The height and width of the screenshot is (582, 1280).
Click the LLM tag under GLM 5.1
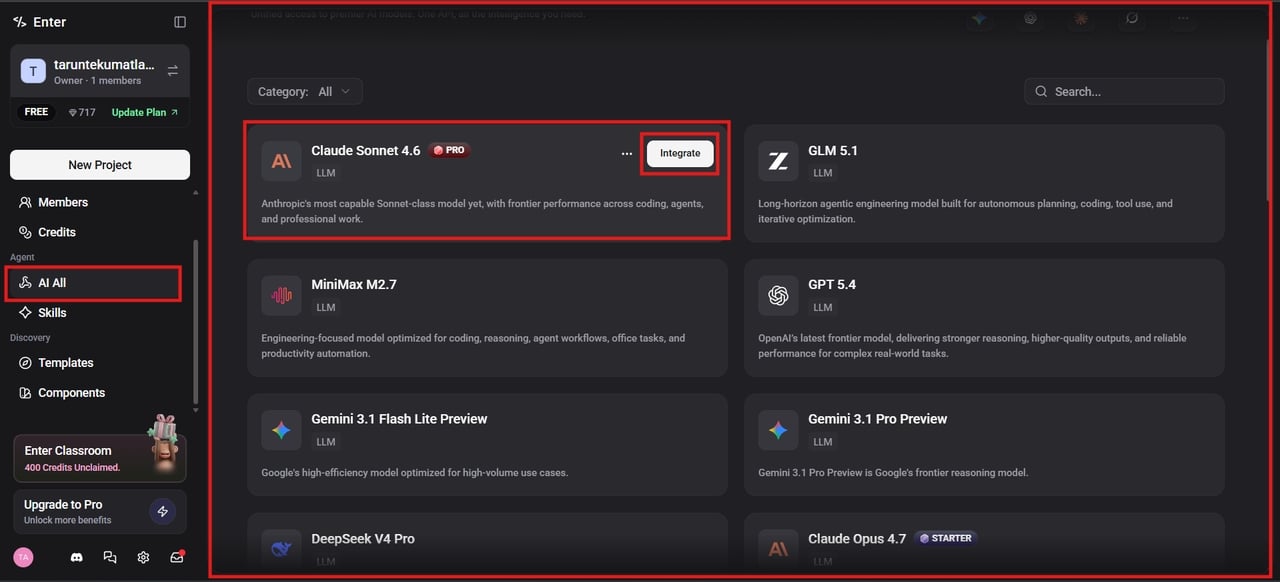[823, 173]
